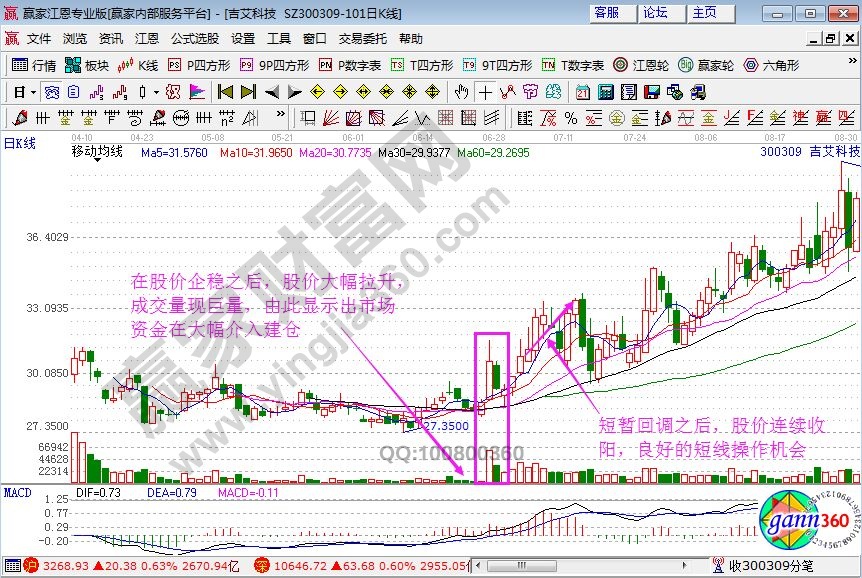
Task: Click the 论坛 forum button
Action: click(655, 12)
